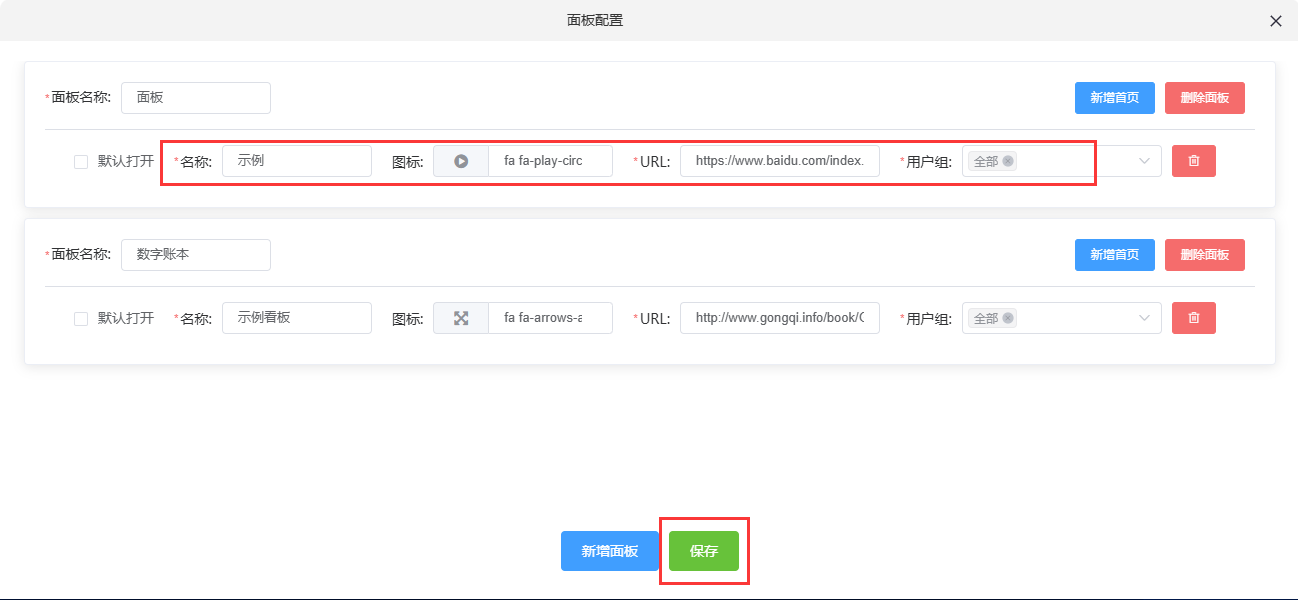Click 新增首页 in the 数字账本 panel

1114,255
